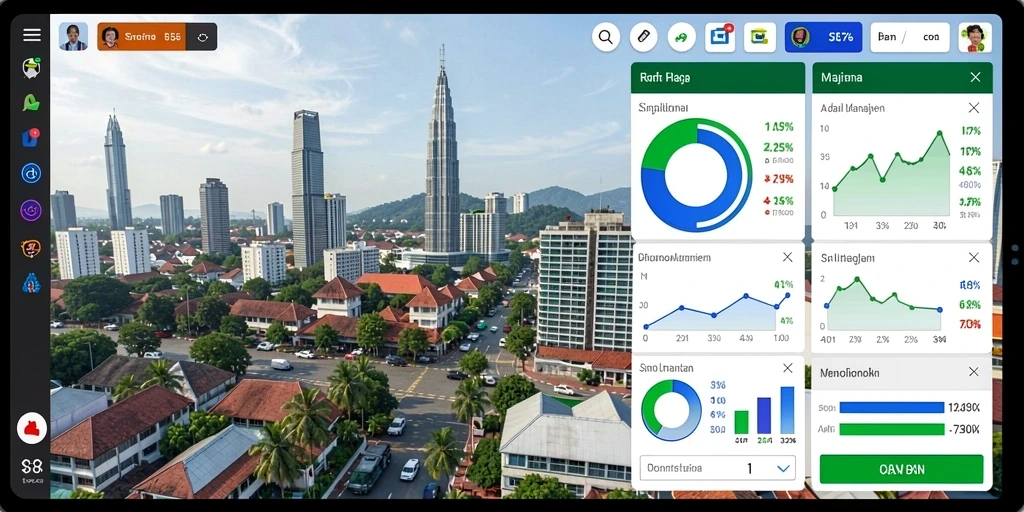Viewport: 1024px width, 512px height.
Task: Click the red icon in white circle
Action: (x=31, y=428)
